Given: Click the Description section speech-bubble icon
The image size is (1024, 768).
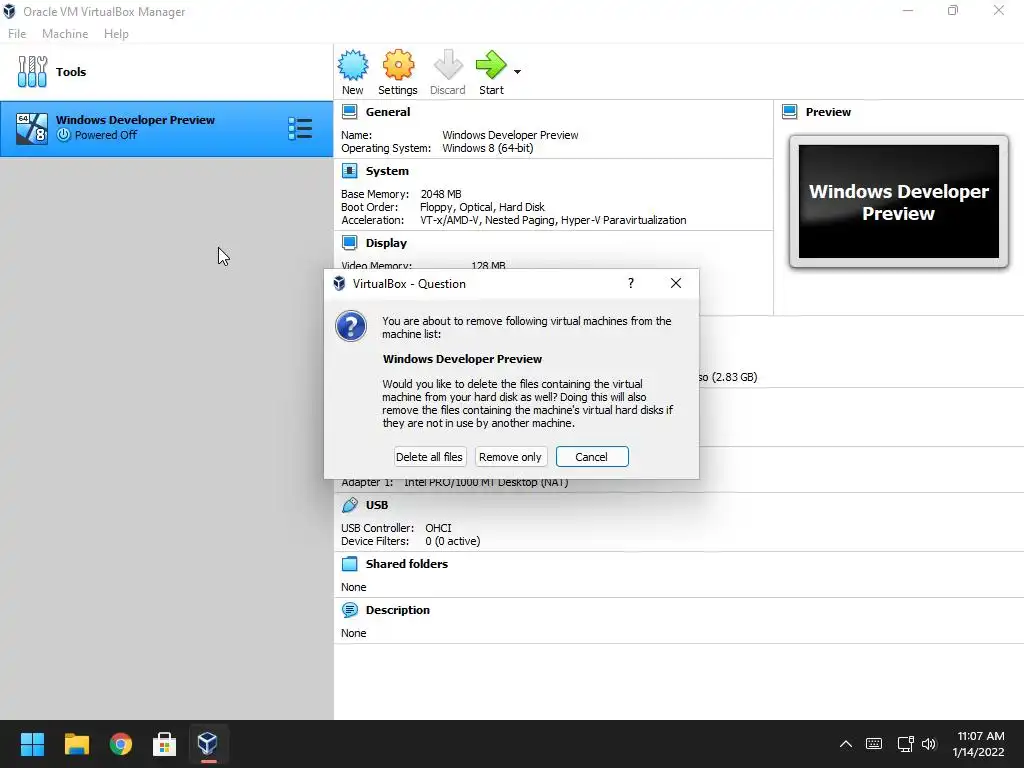Looking at the screenshot, I should click(349, 610).
